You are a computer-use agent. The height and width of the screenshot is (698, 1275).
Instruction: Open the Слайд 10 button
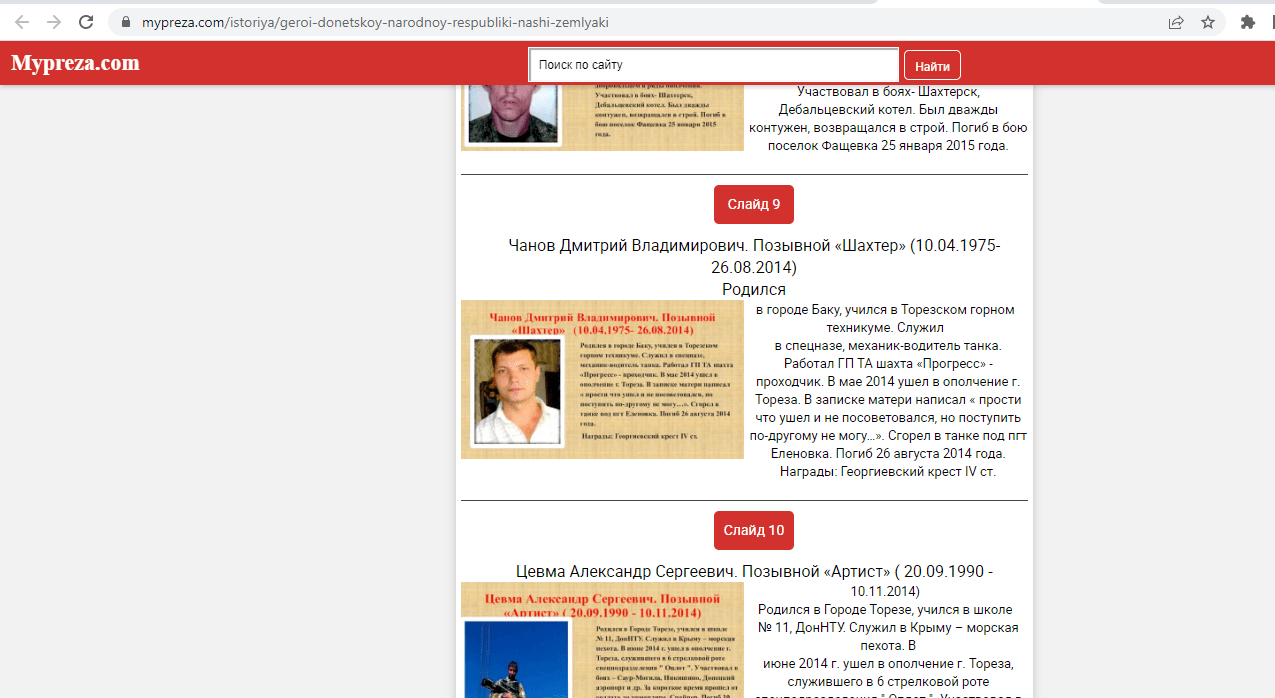(x=754, y=530)
